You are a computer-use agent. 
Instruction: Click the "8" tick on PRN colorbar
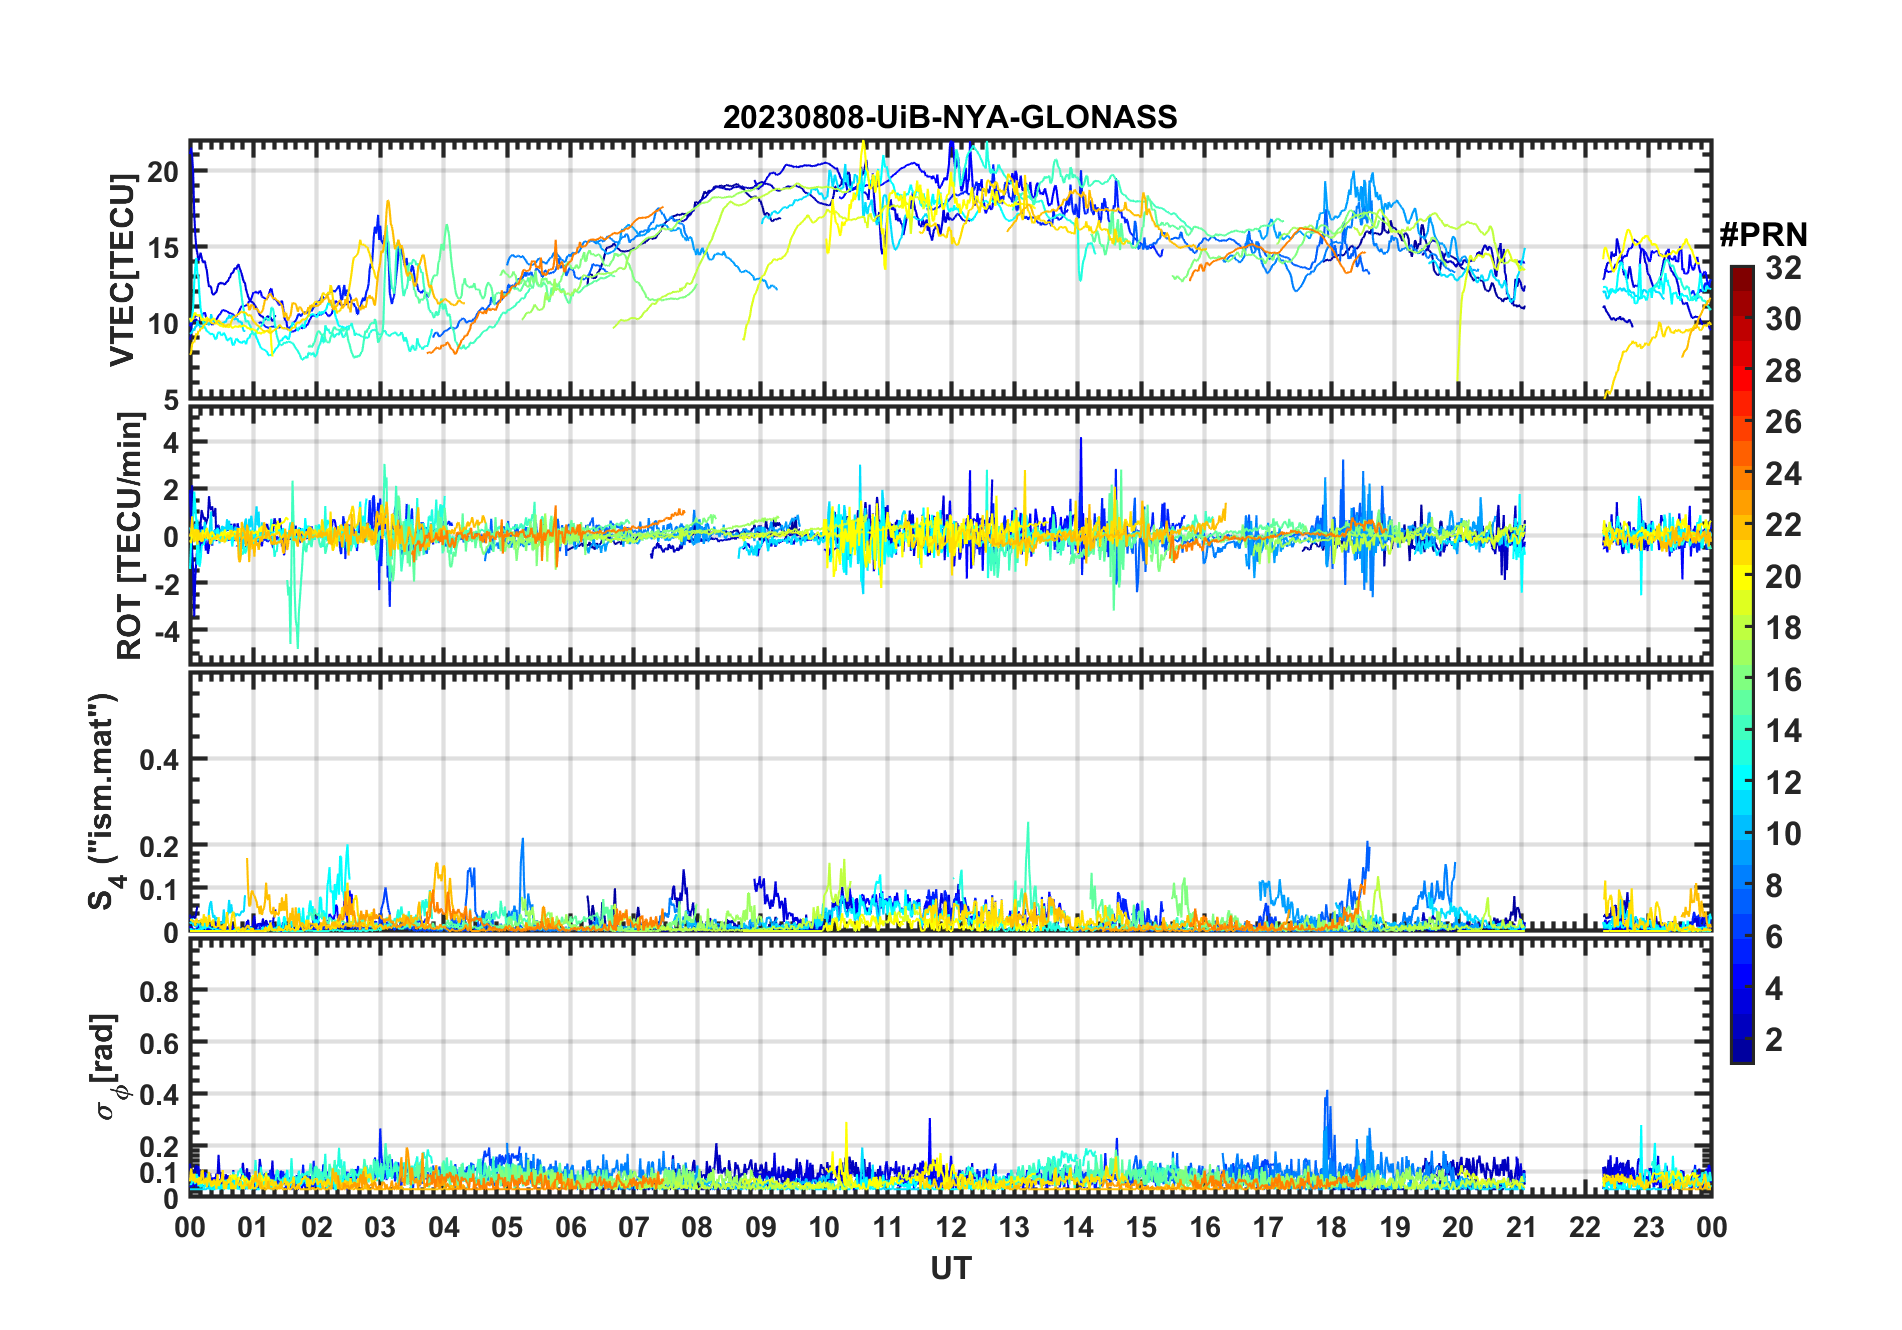[x=1774, y=885]
